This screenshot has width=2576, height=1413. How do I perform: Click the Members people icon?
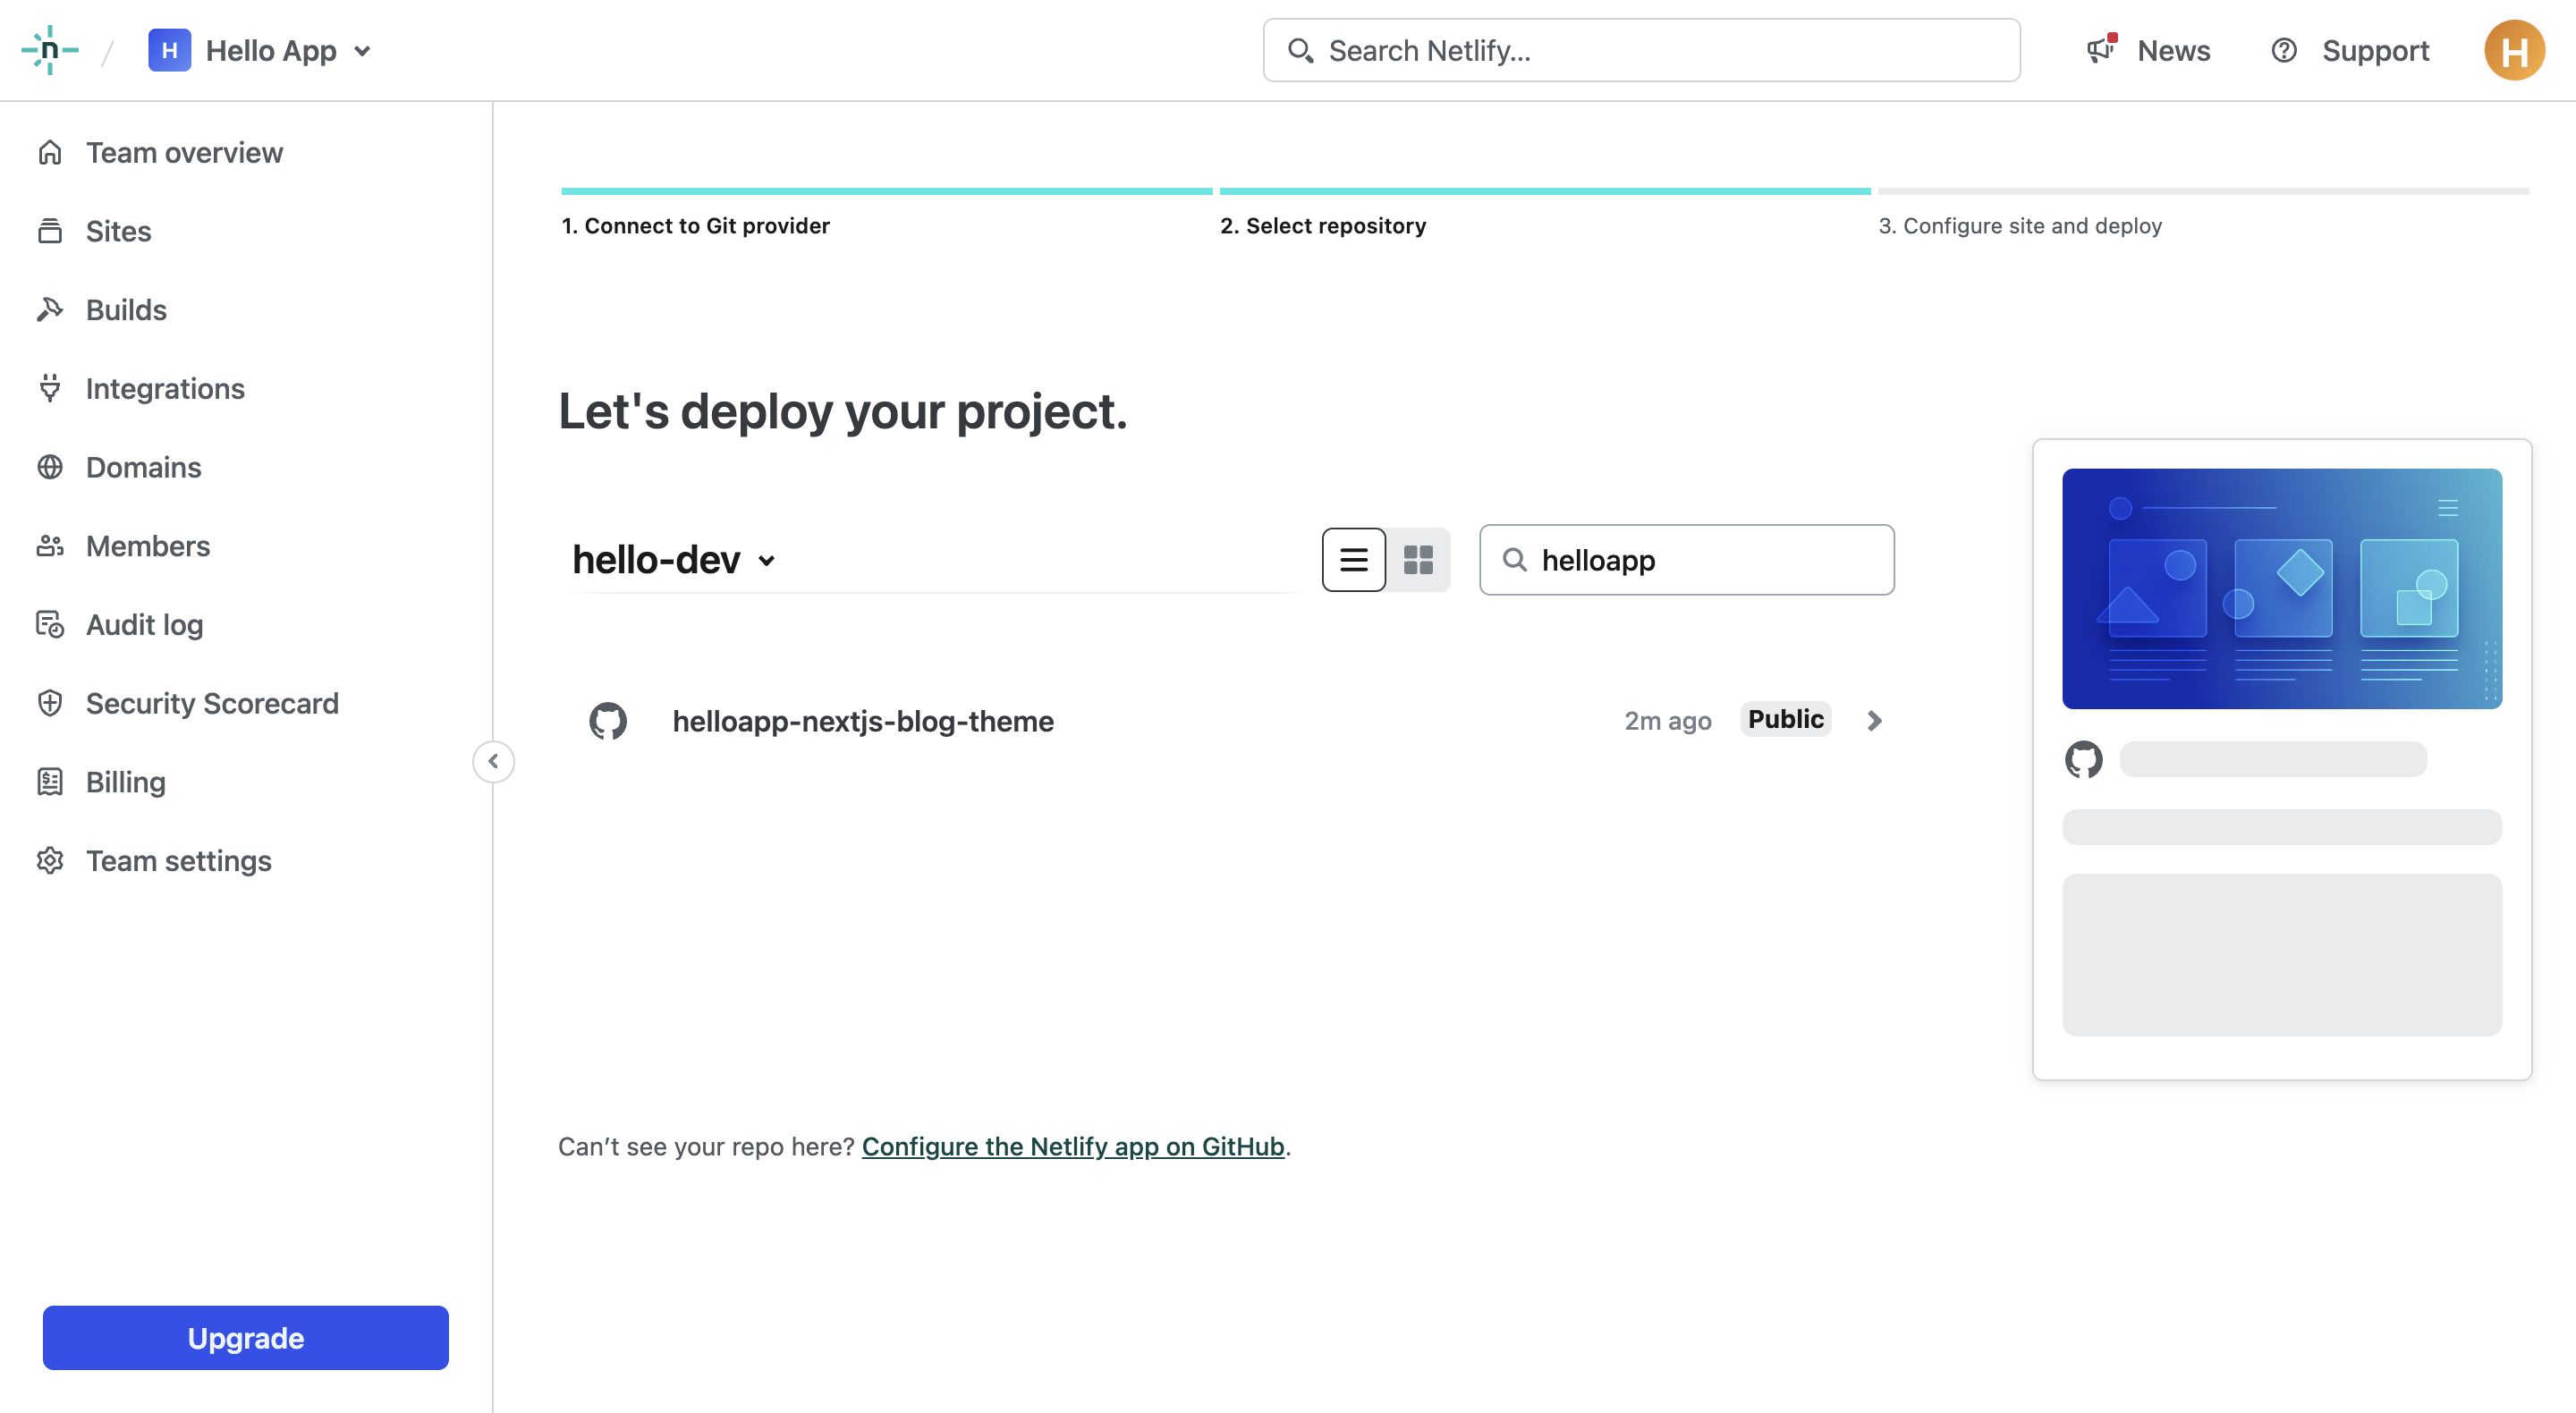point(50,546)
